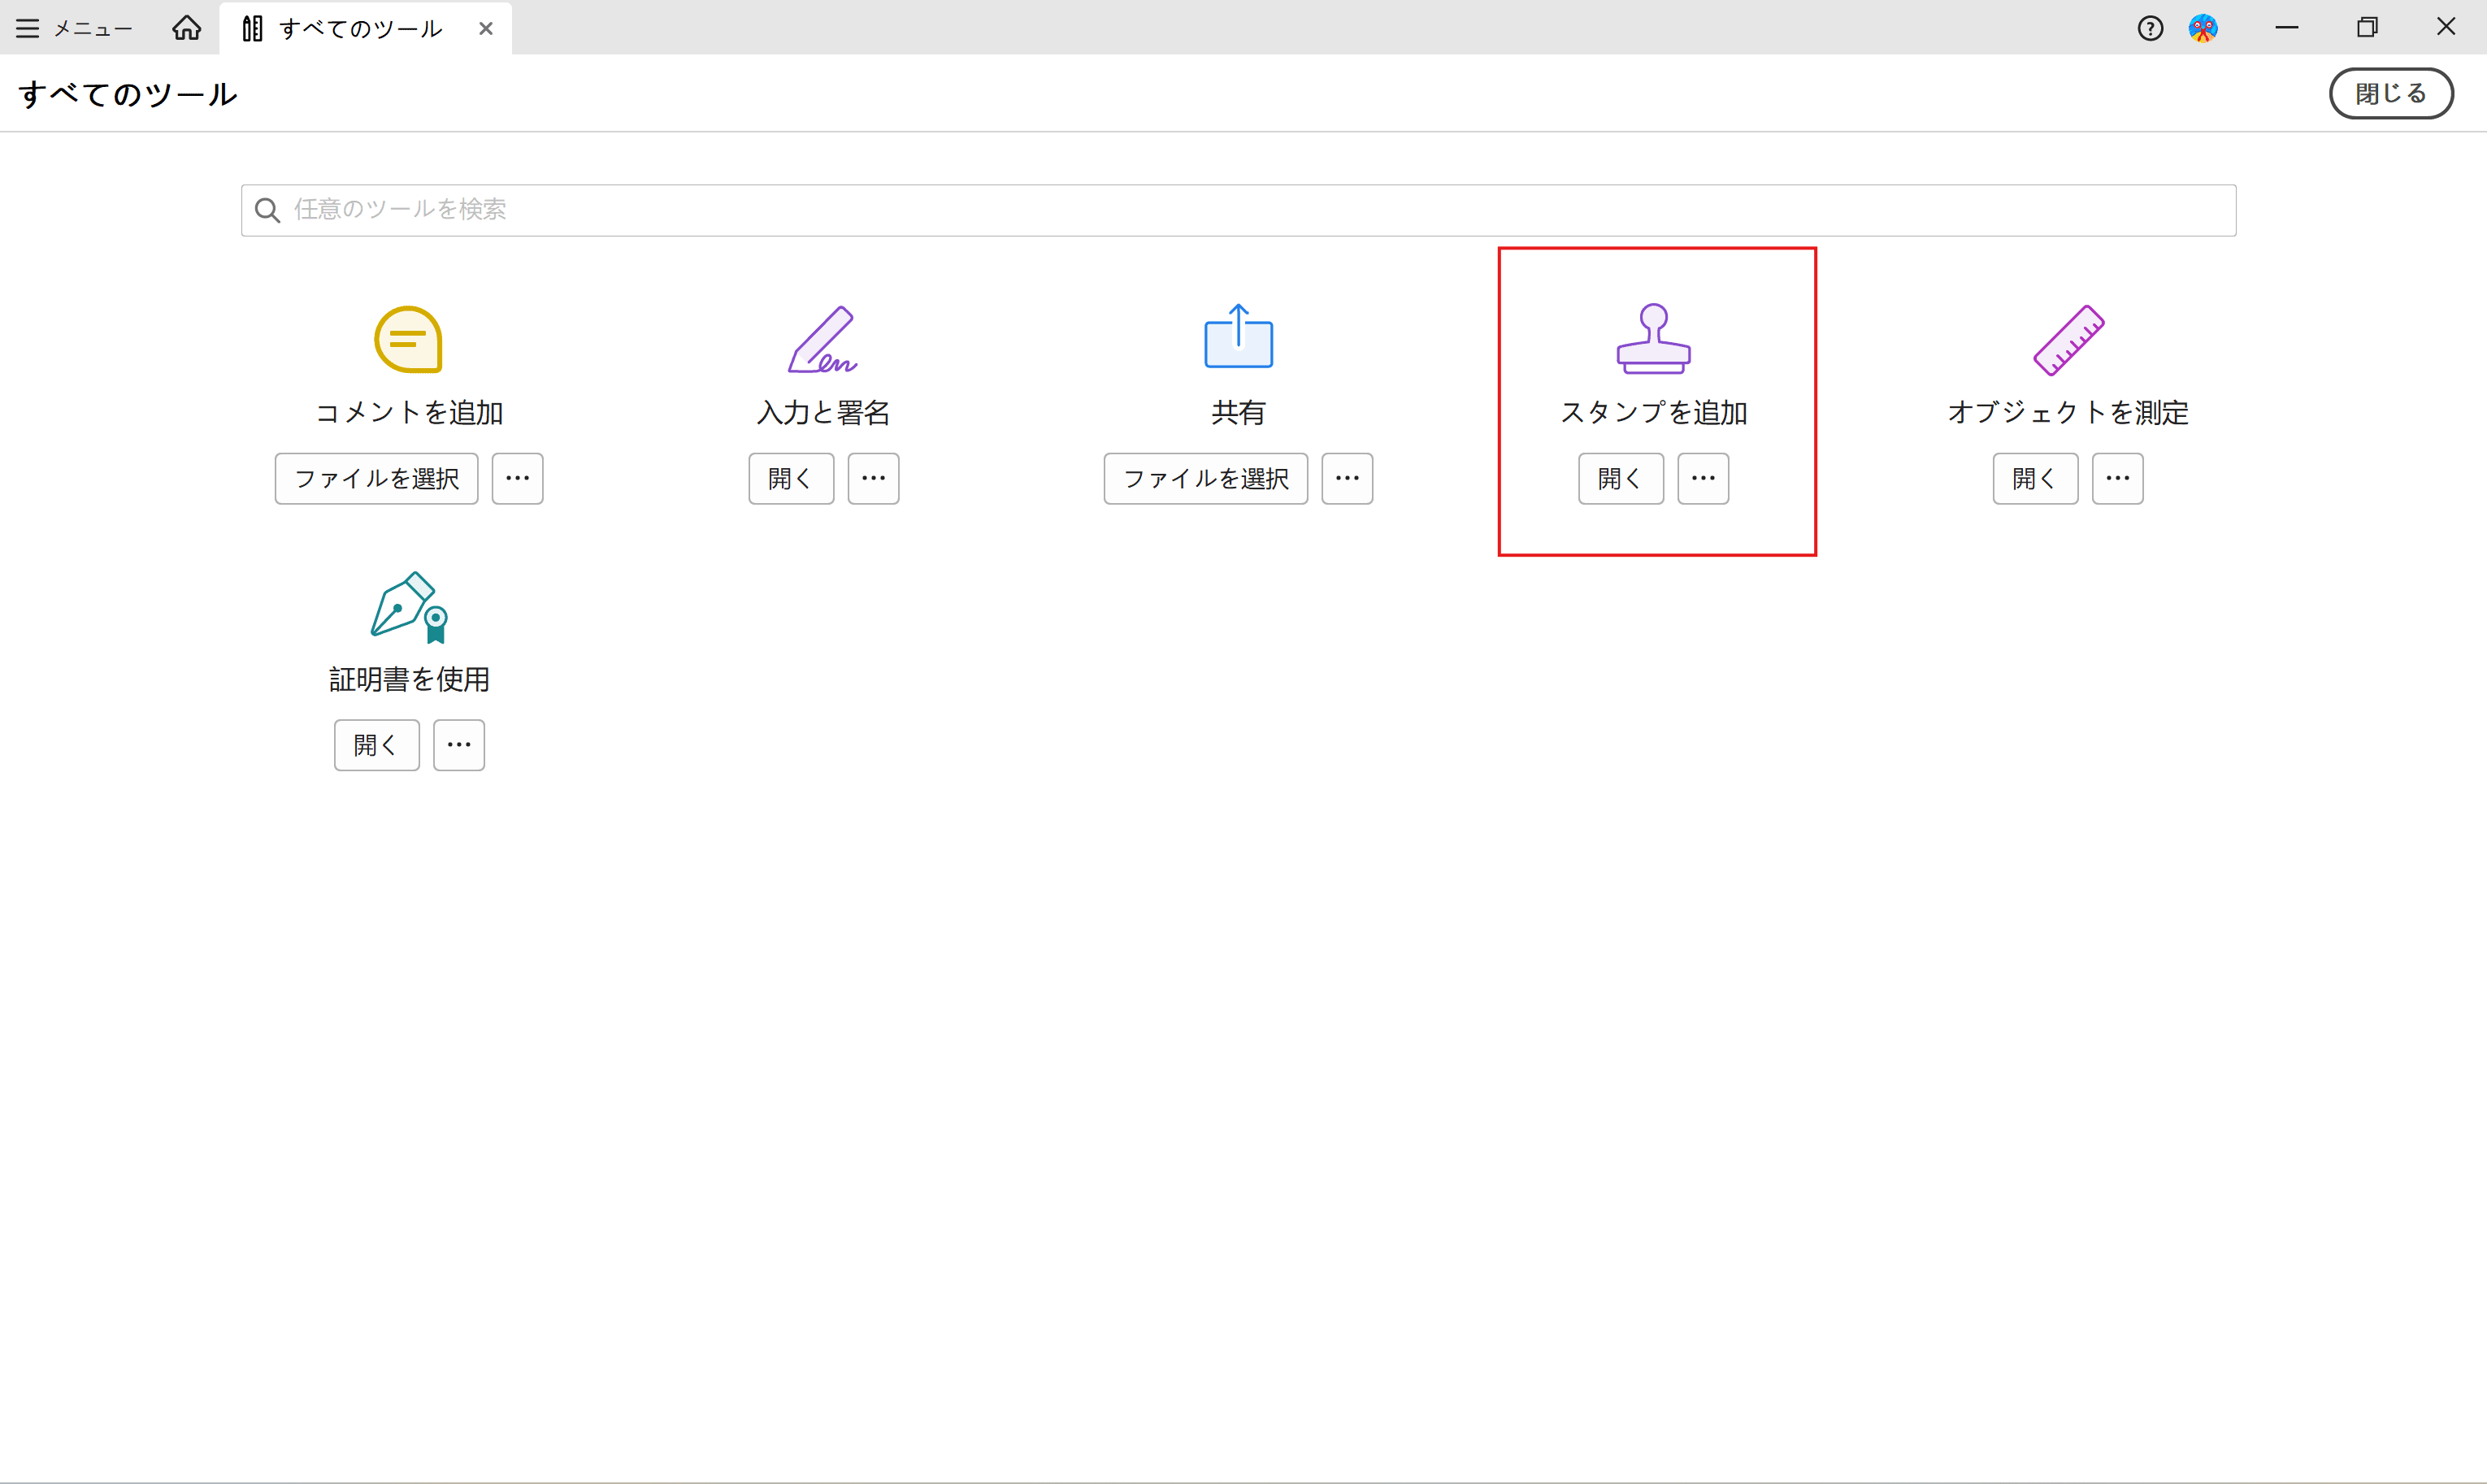Screen dimensions: 2487x1484
Task: Click the 閉じる button
Action: point(2391,93)
